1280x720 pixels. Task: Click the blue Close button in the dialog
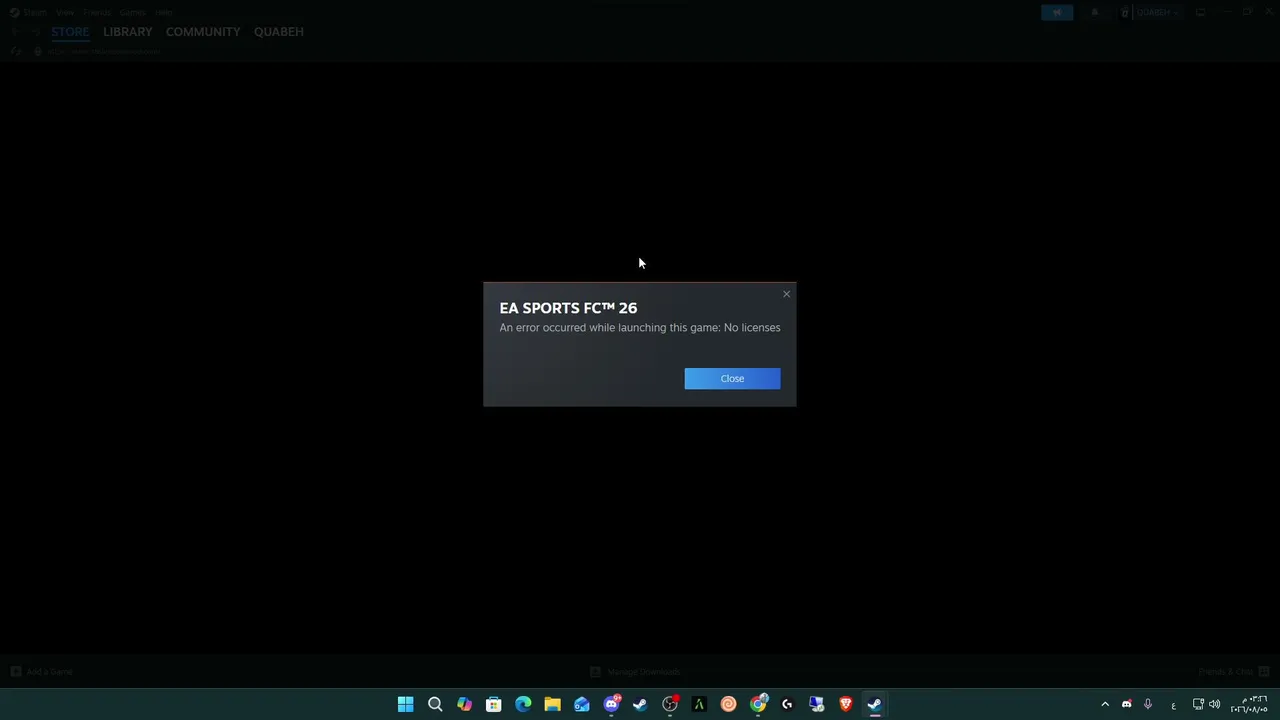coord(732,378)
